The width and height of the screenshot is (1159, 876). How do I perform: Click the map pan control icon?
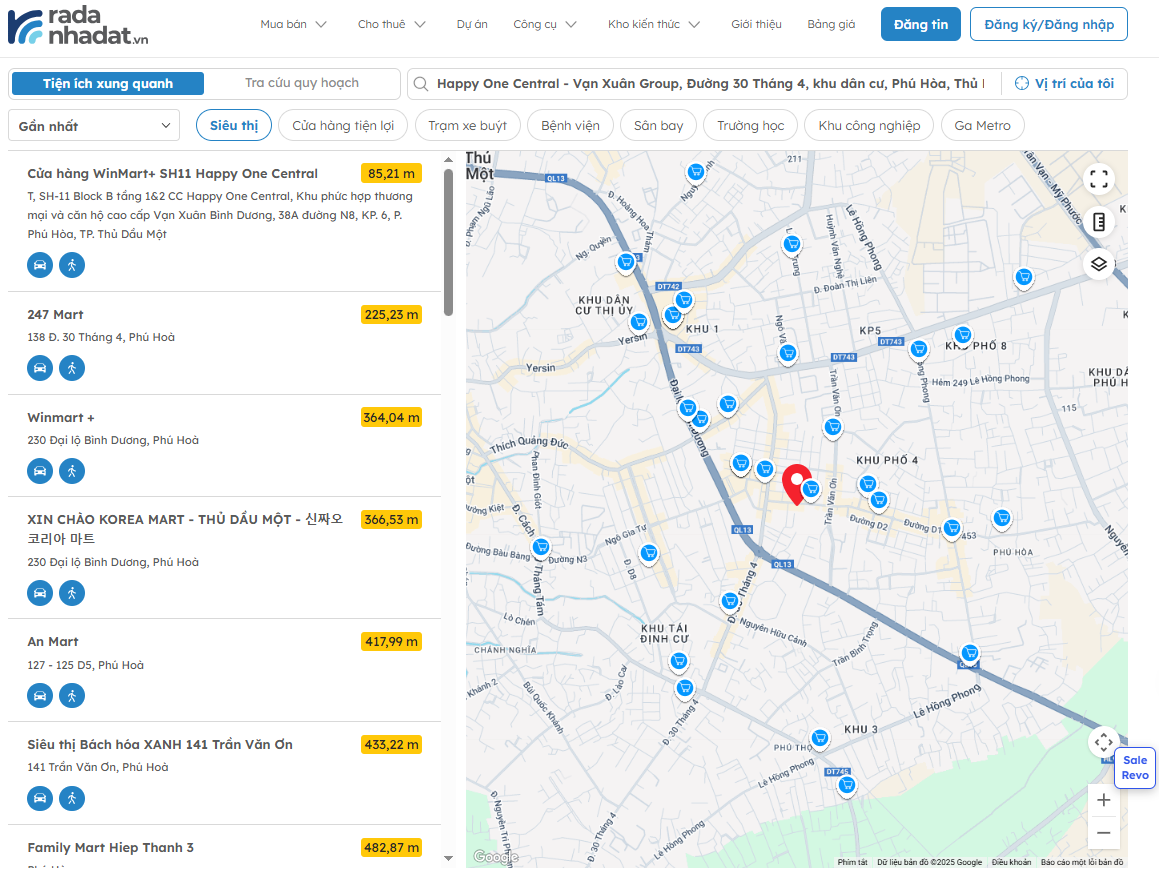point(1103,741)
